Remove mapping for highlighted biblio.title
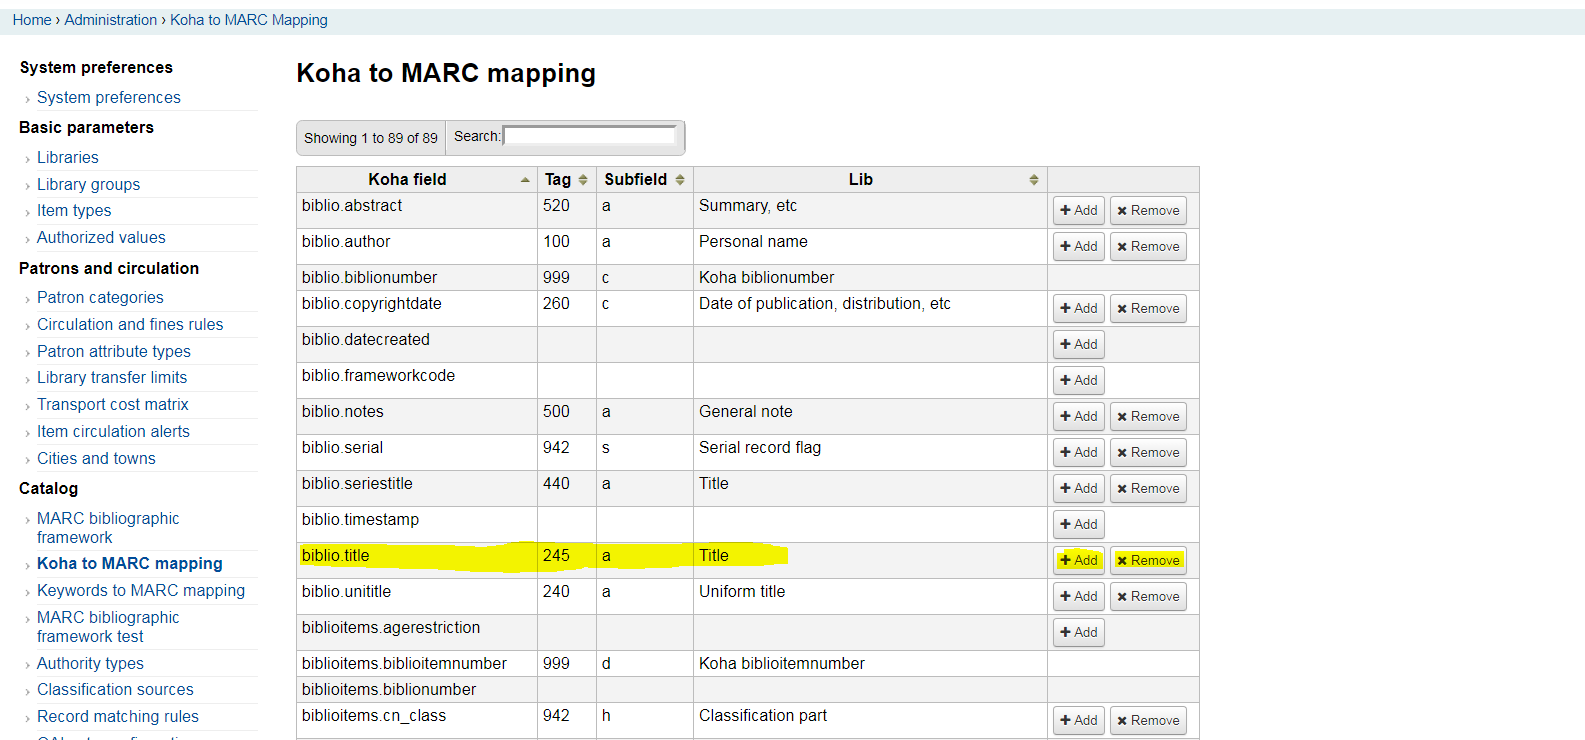Screen dimensions: 1585x740 tap(1148, 560)
